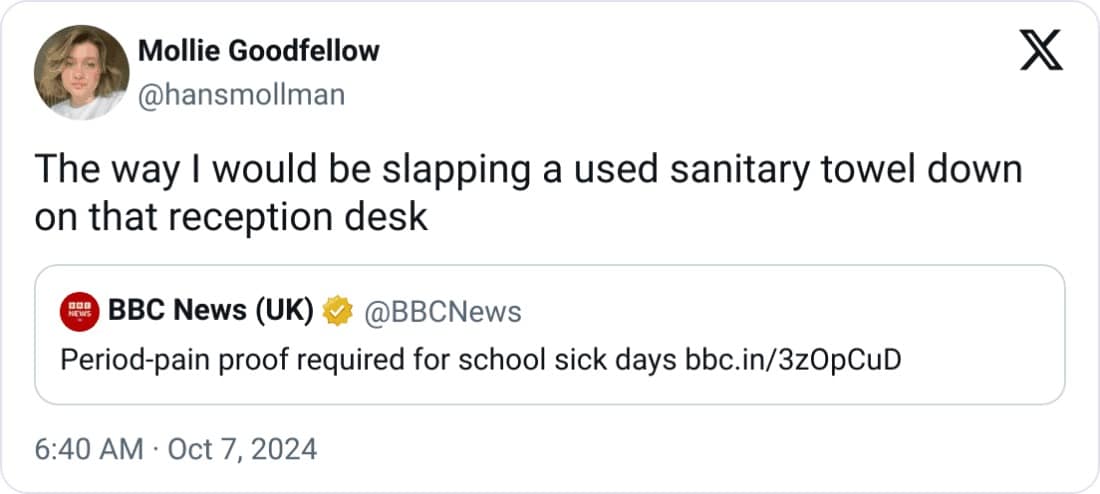
Task: Select the word "slapping" in the tweet
Action: [472, 170]
